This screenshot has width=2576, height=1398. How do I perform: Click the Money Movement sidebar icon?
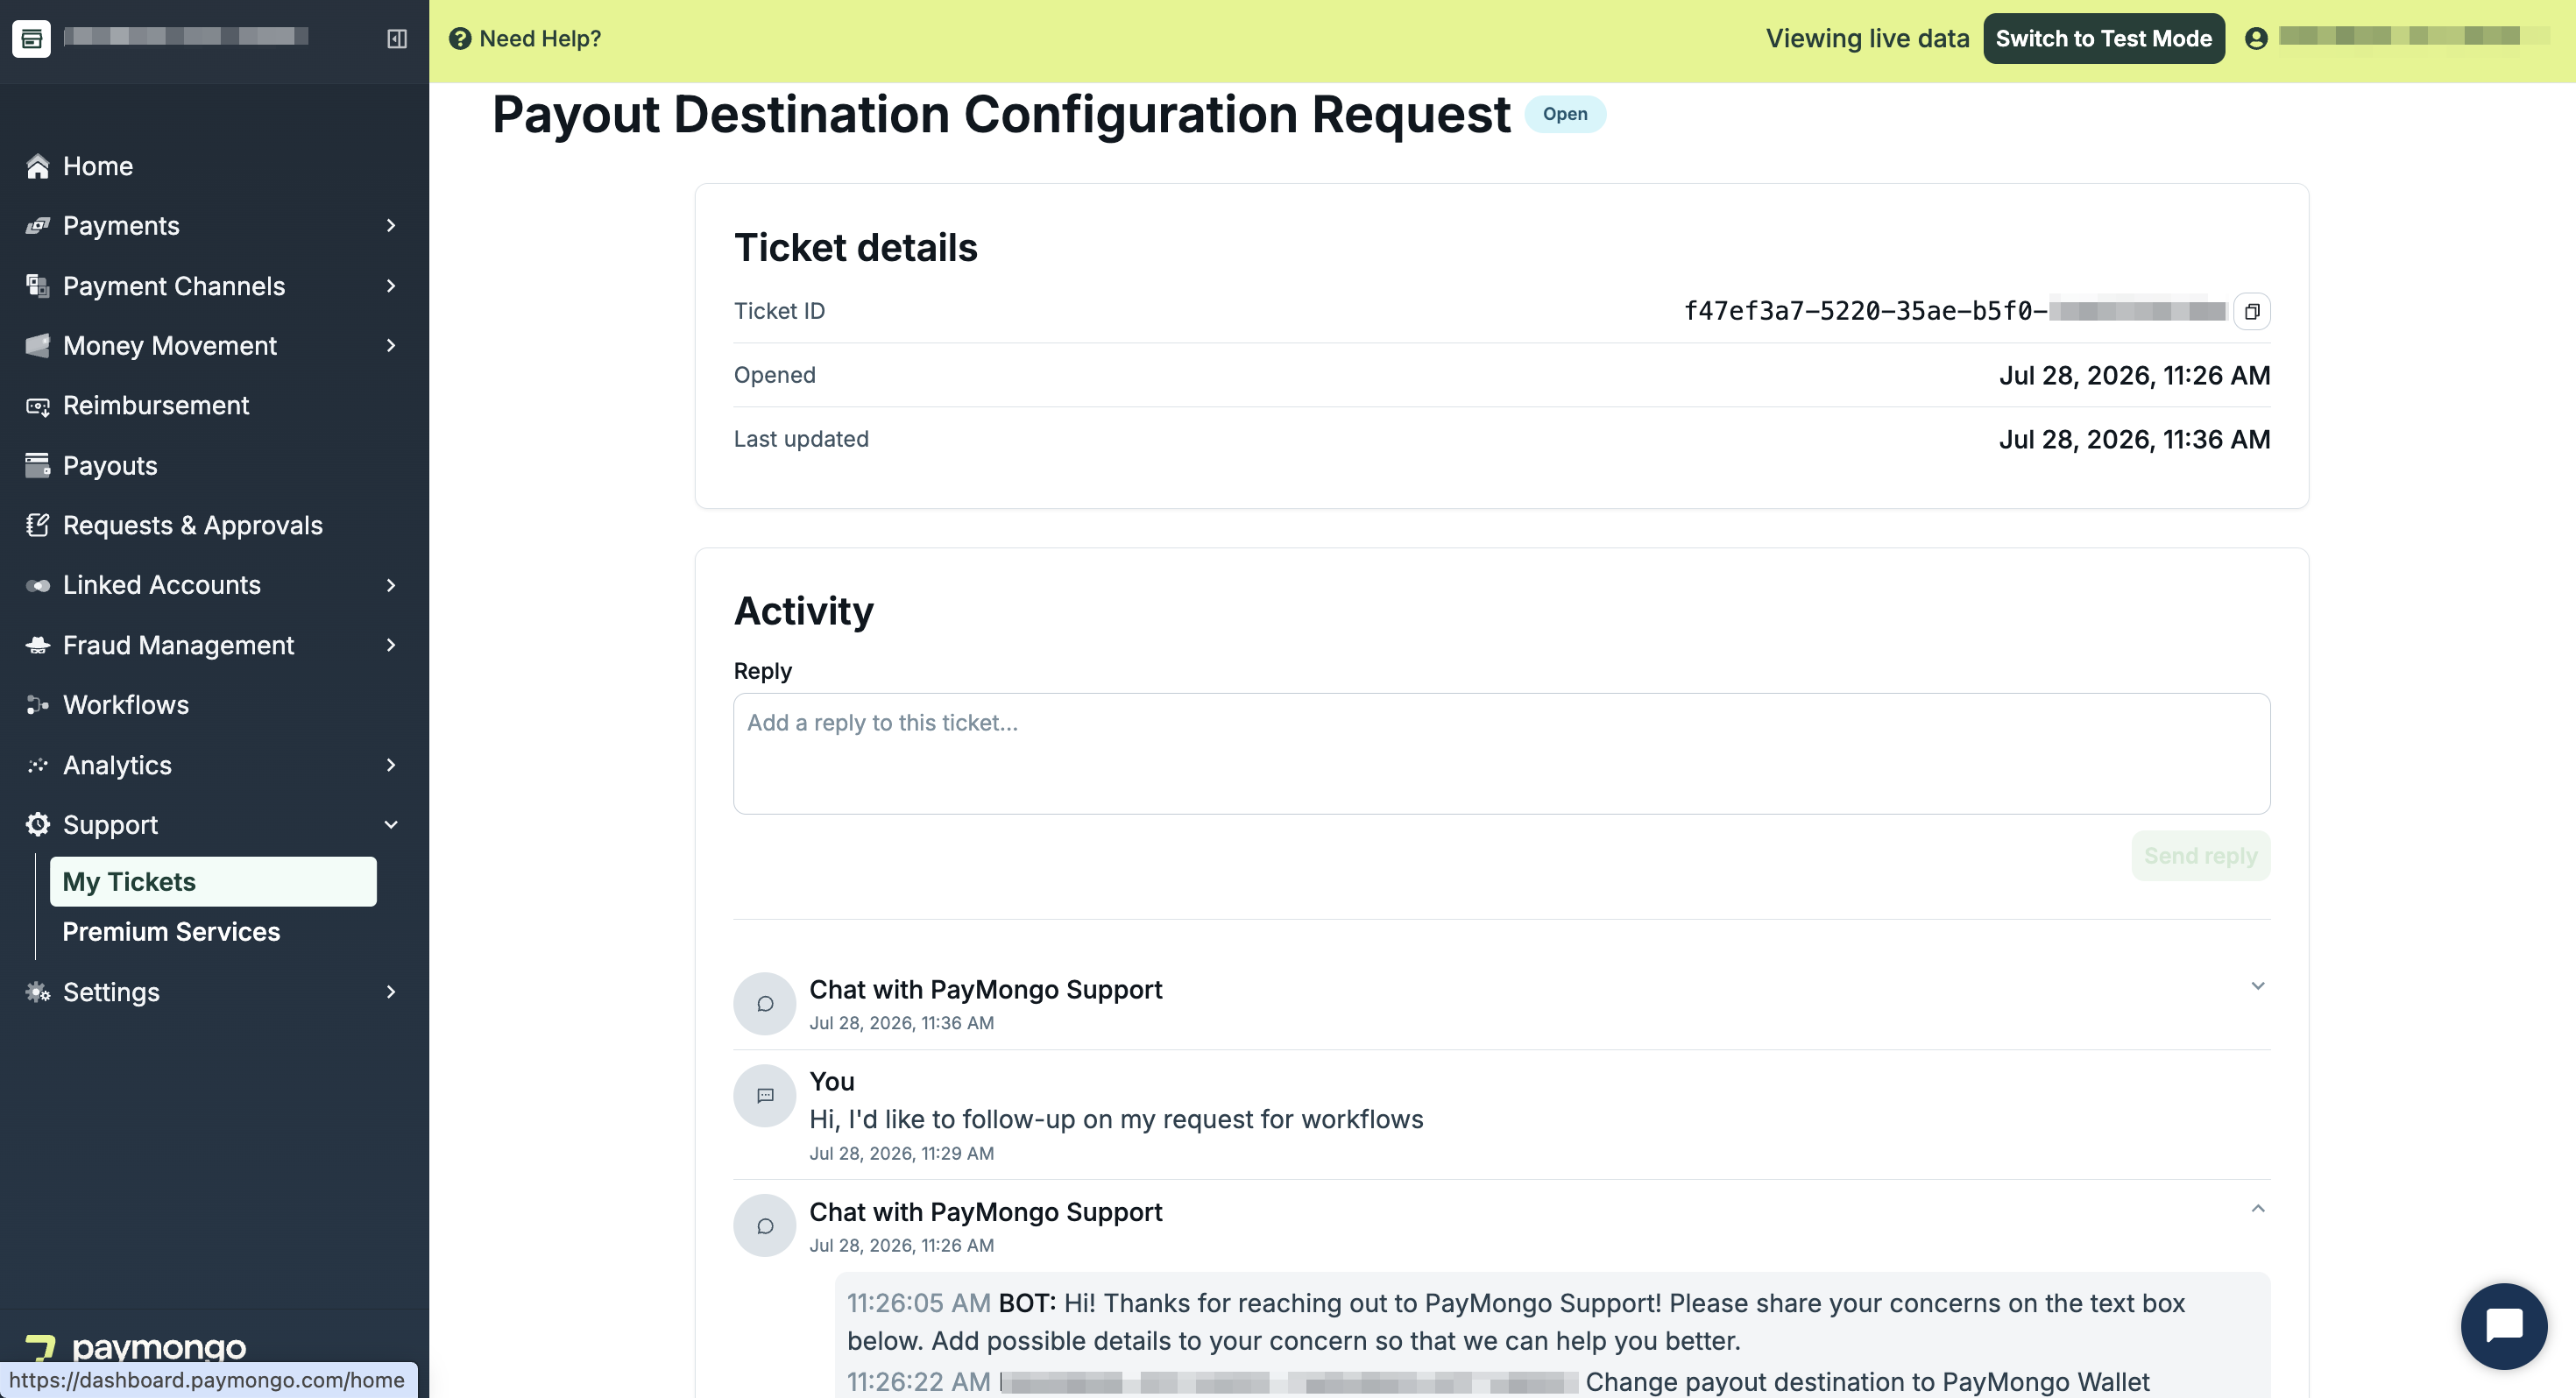38,346
